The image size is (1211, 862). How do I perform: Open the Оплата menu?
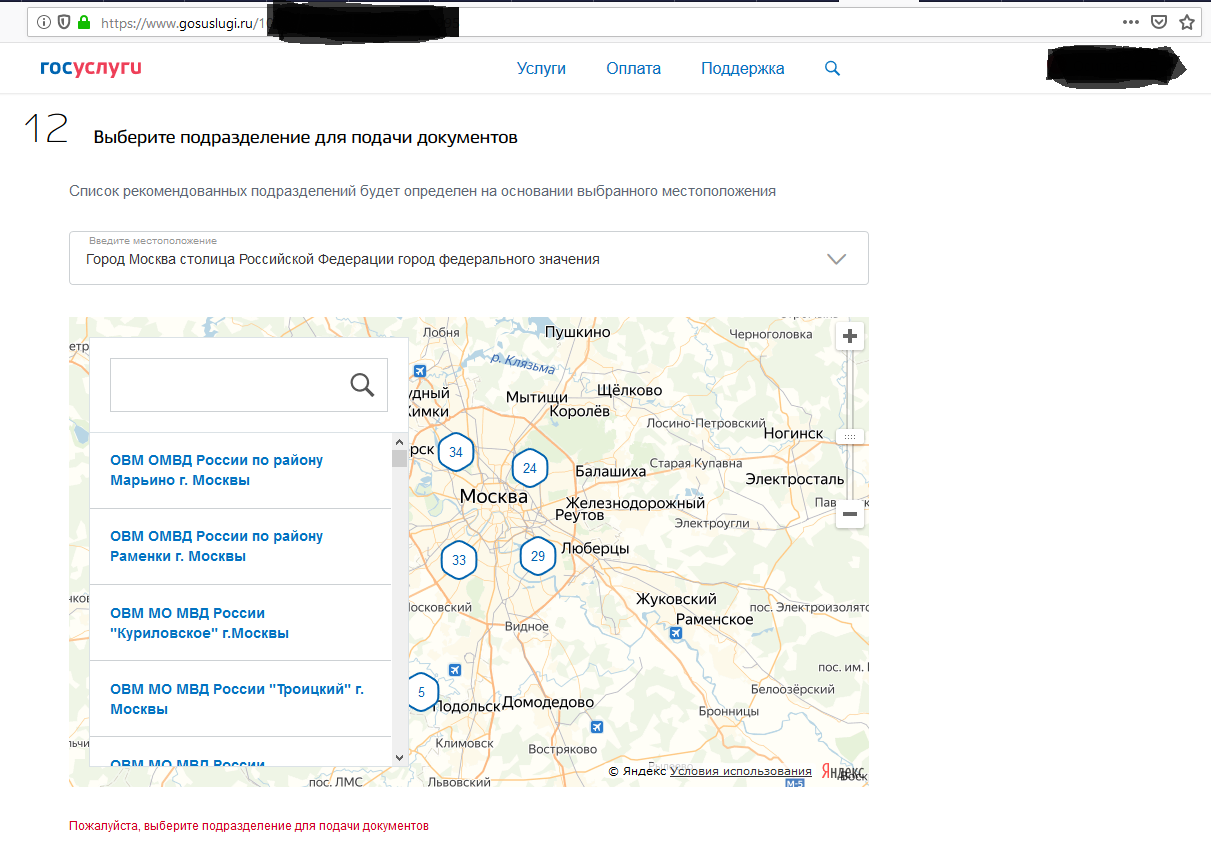(633, 68)
